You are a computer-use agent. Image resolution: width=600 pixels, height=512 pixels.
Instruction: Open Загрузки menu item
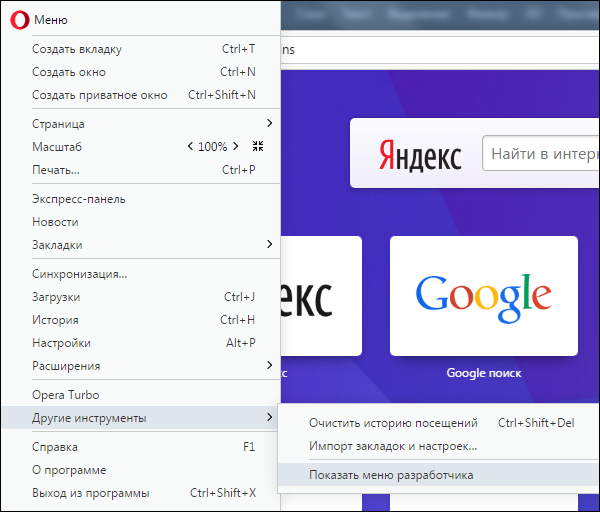point(57,297)
